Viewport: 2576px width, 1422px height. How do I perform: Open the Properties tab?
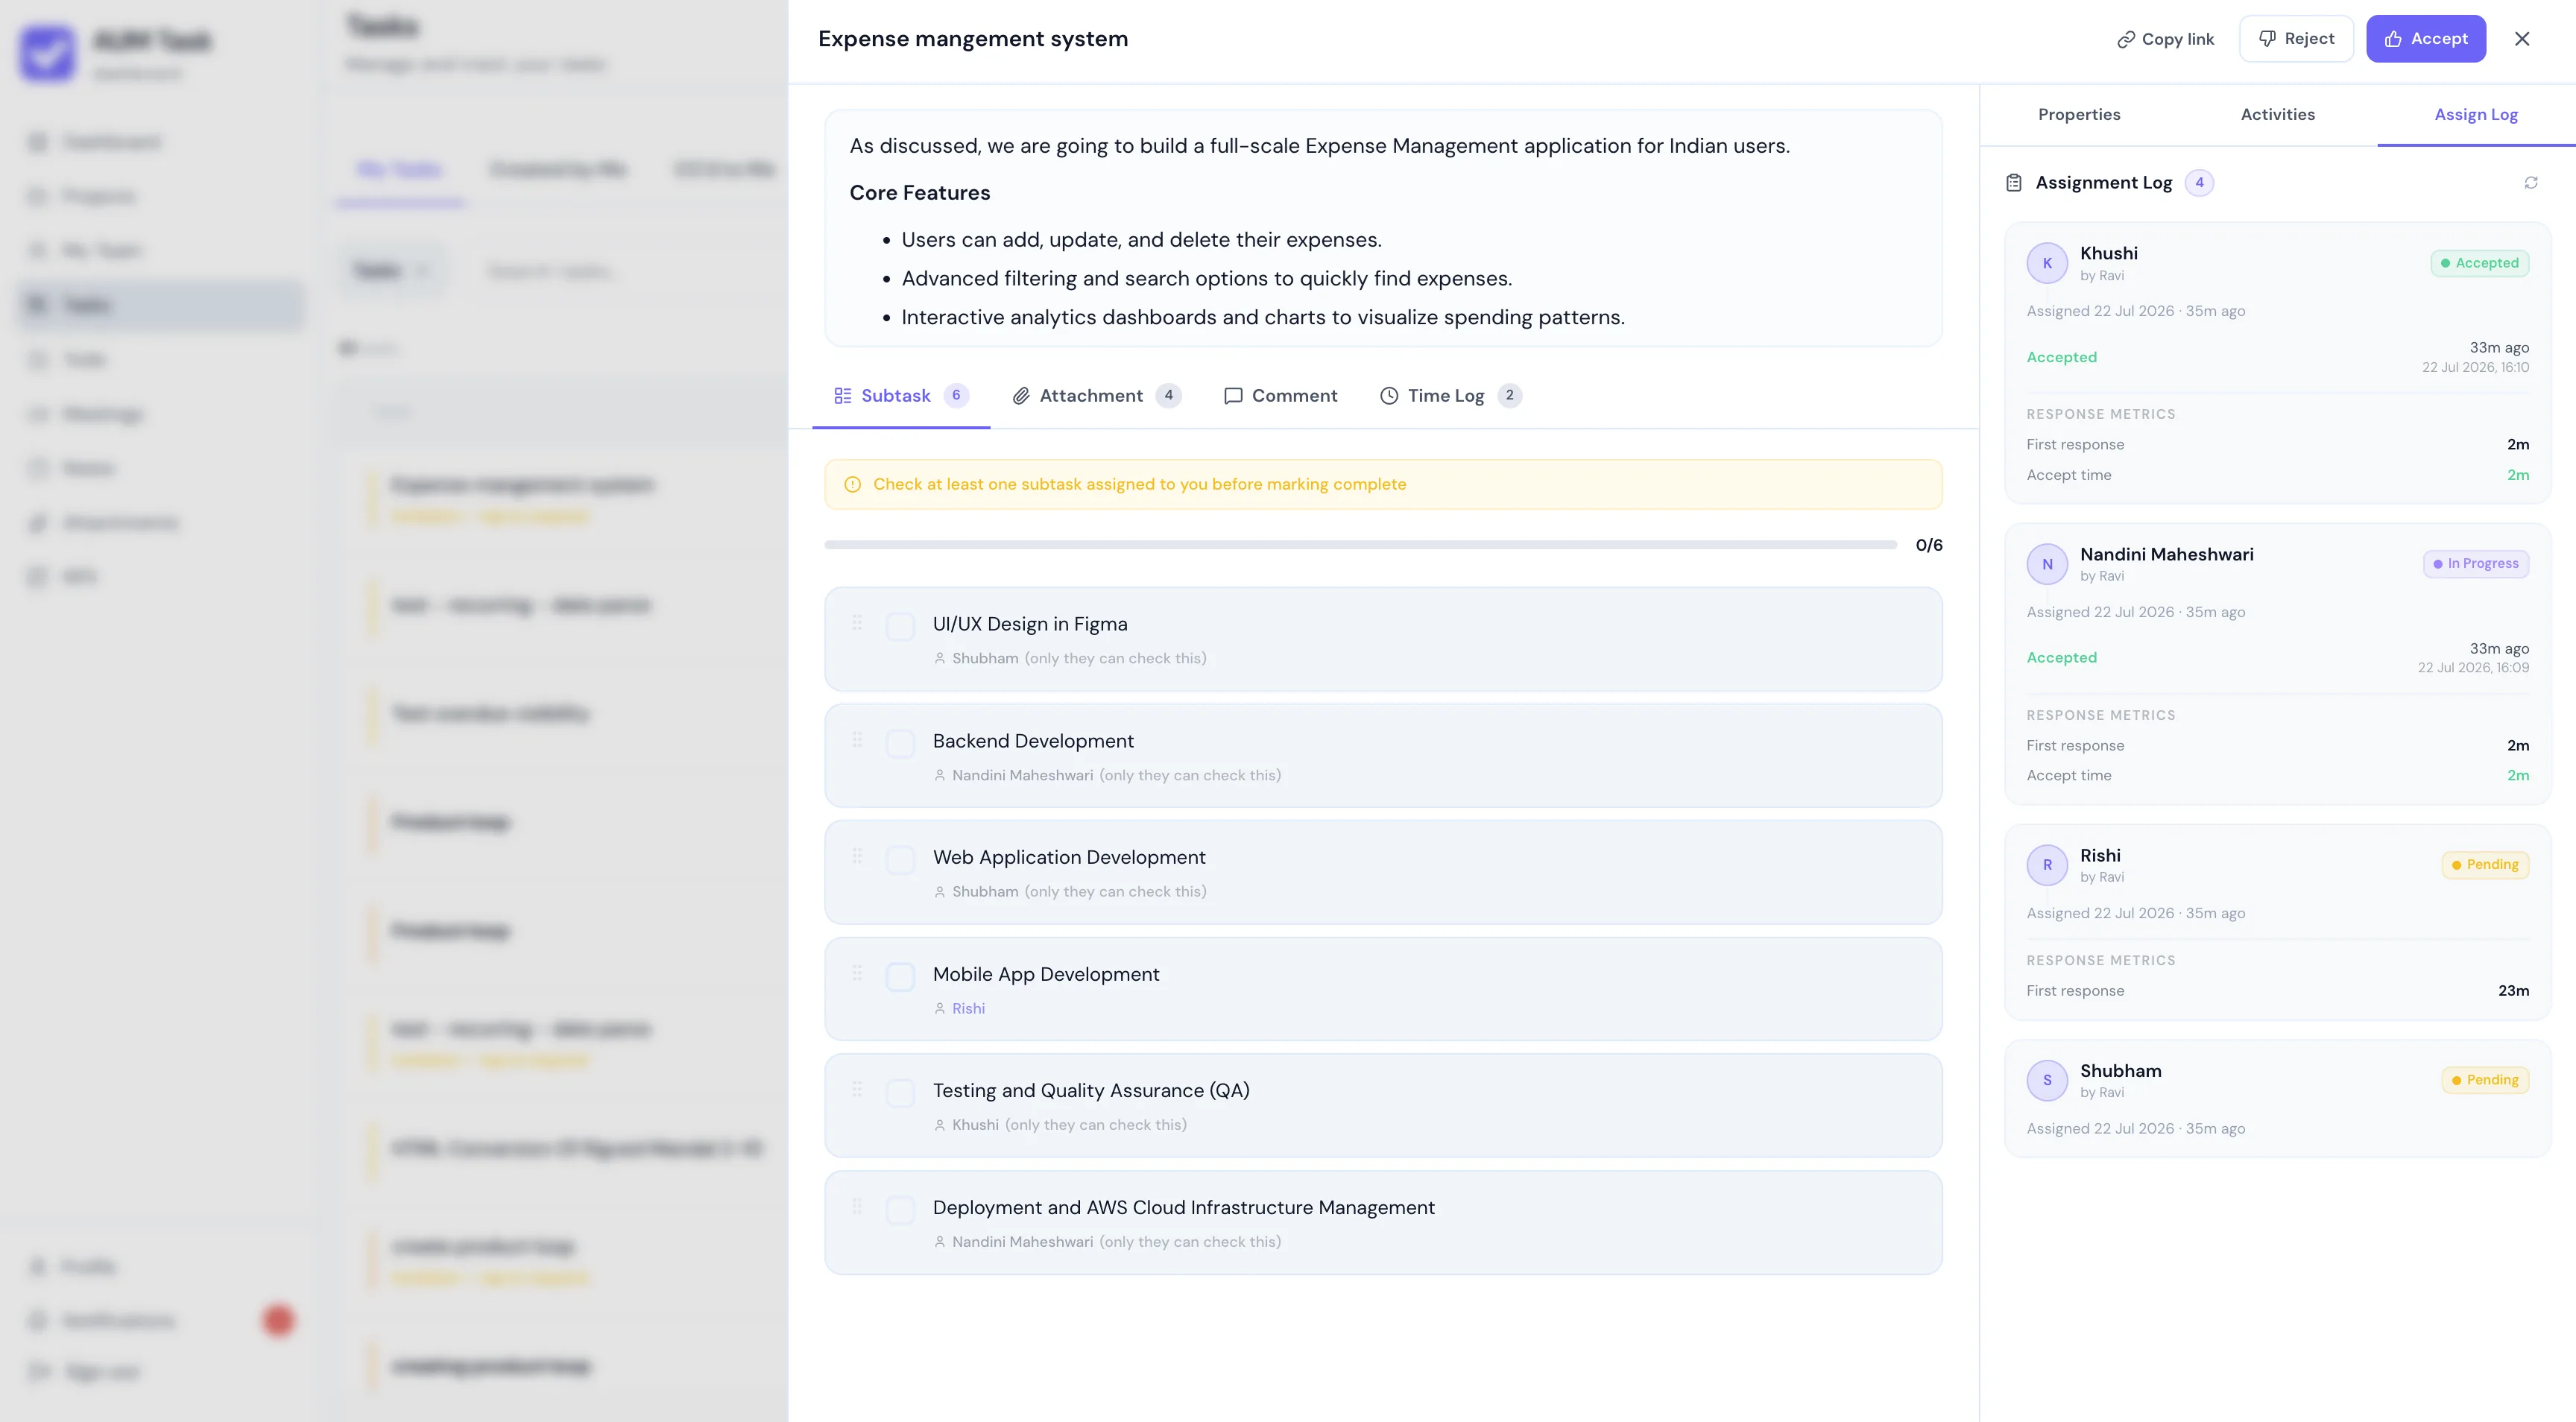click(x=2079, y=115)
